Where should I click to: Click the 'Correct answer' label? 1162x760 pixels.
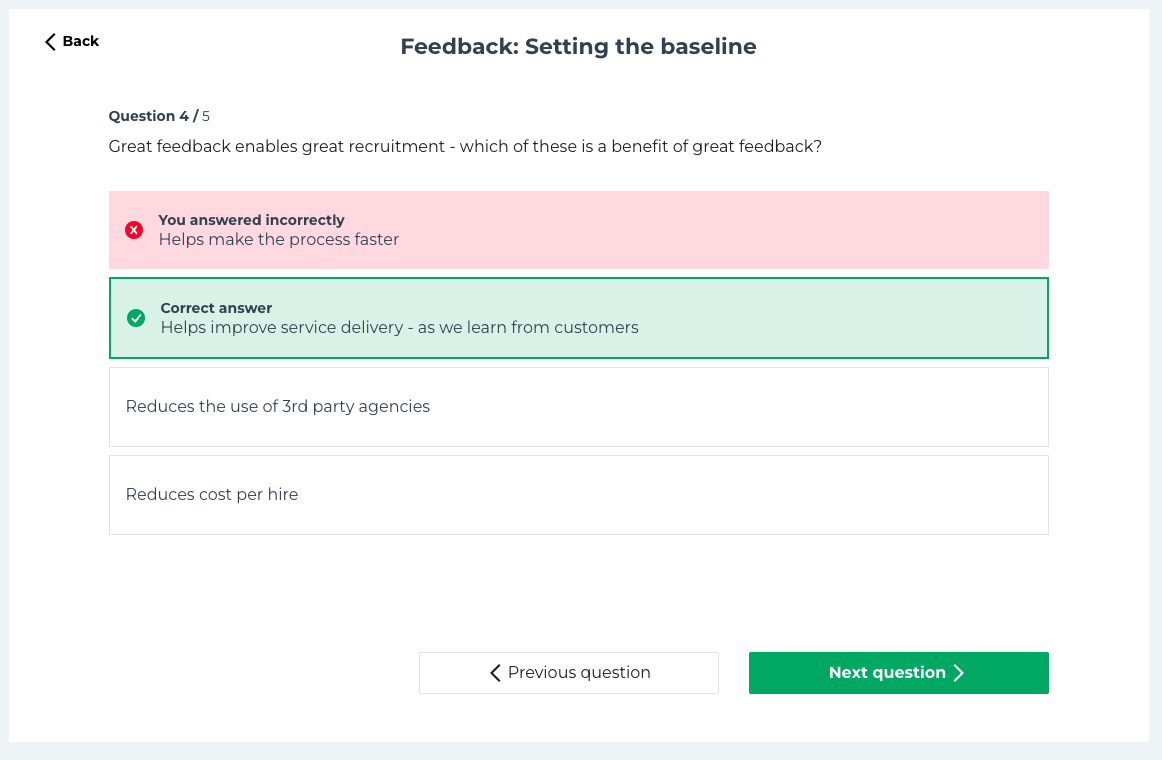click(216, 308)
